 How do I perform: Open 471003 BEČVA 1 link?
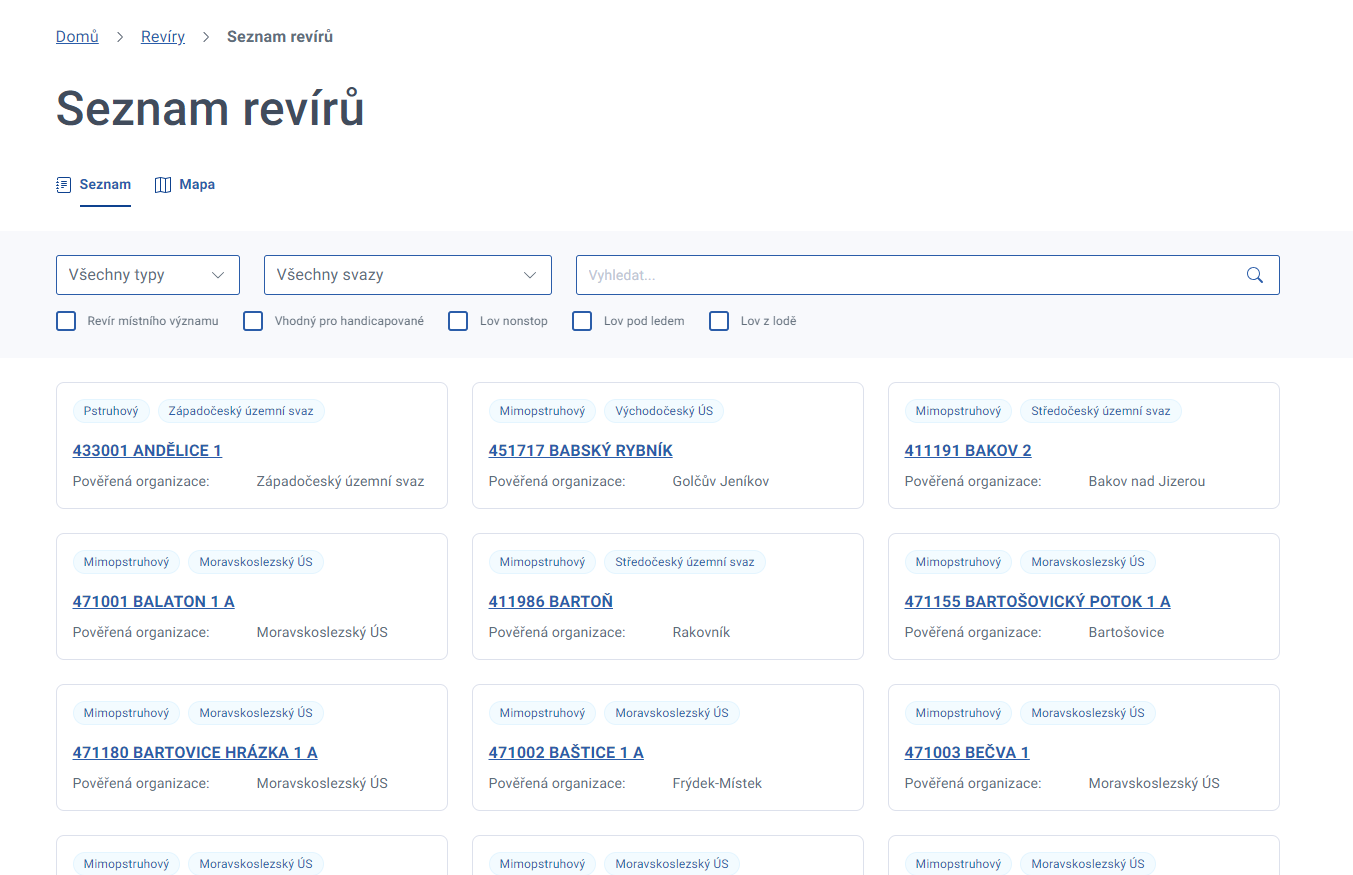tap(967, 753)
